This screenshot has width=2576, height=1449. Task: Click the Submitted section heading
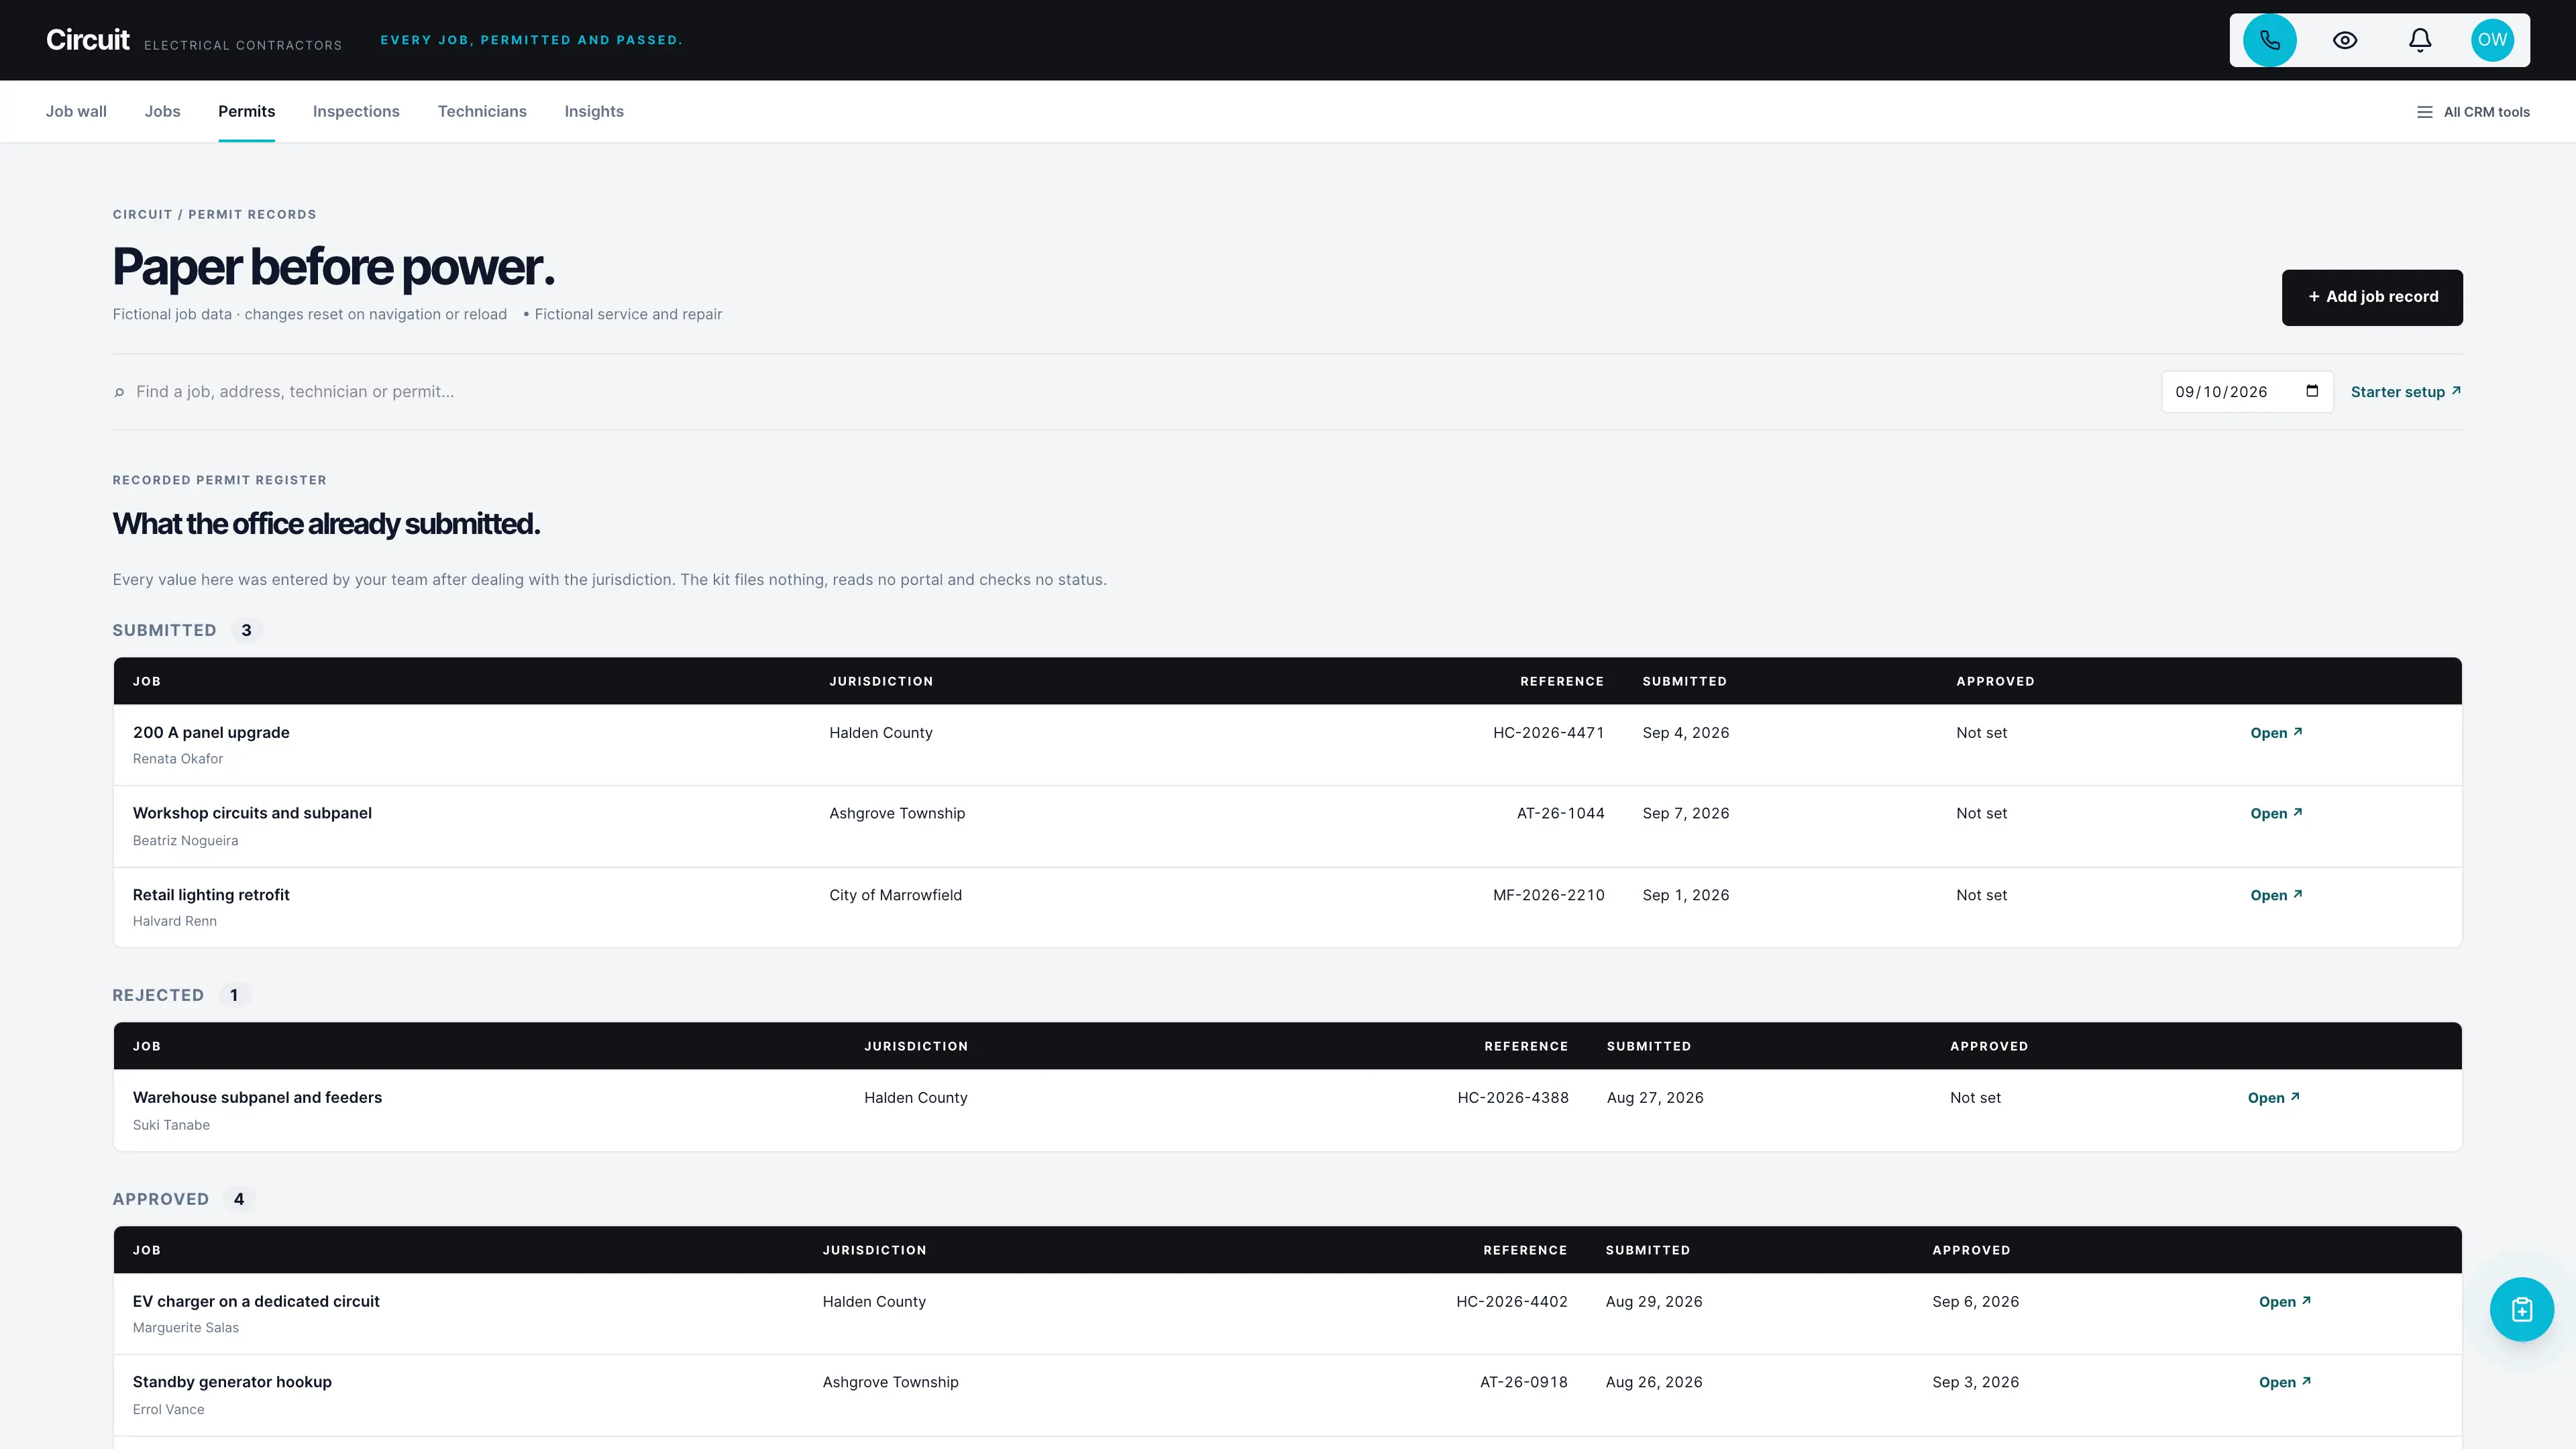(x=164, y=630)
